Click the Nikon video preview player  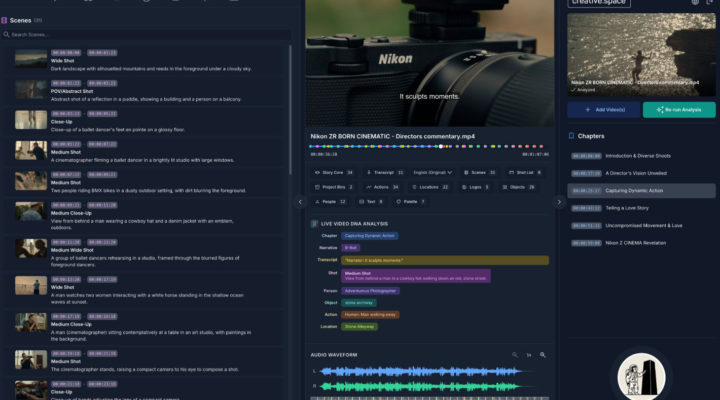point(430,63)
